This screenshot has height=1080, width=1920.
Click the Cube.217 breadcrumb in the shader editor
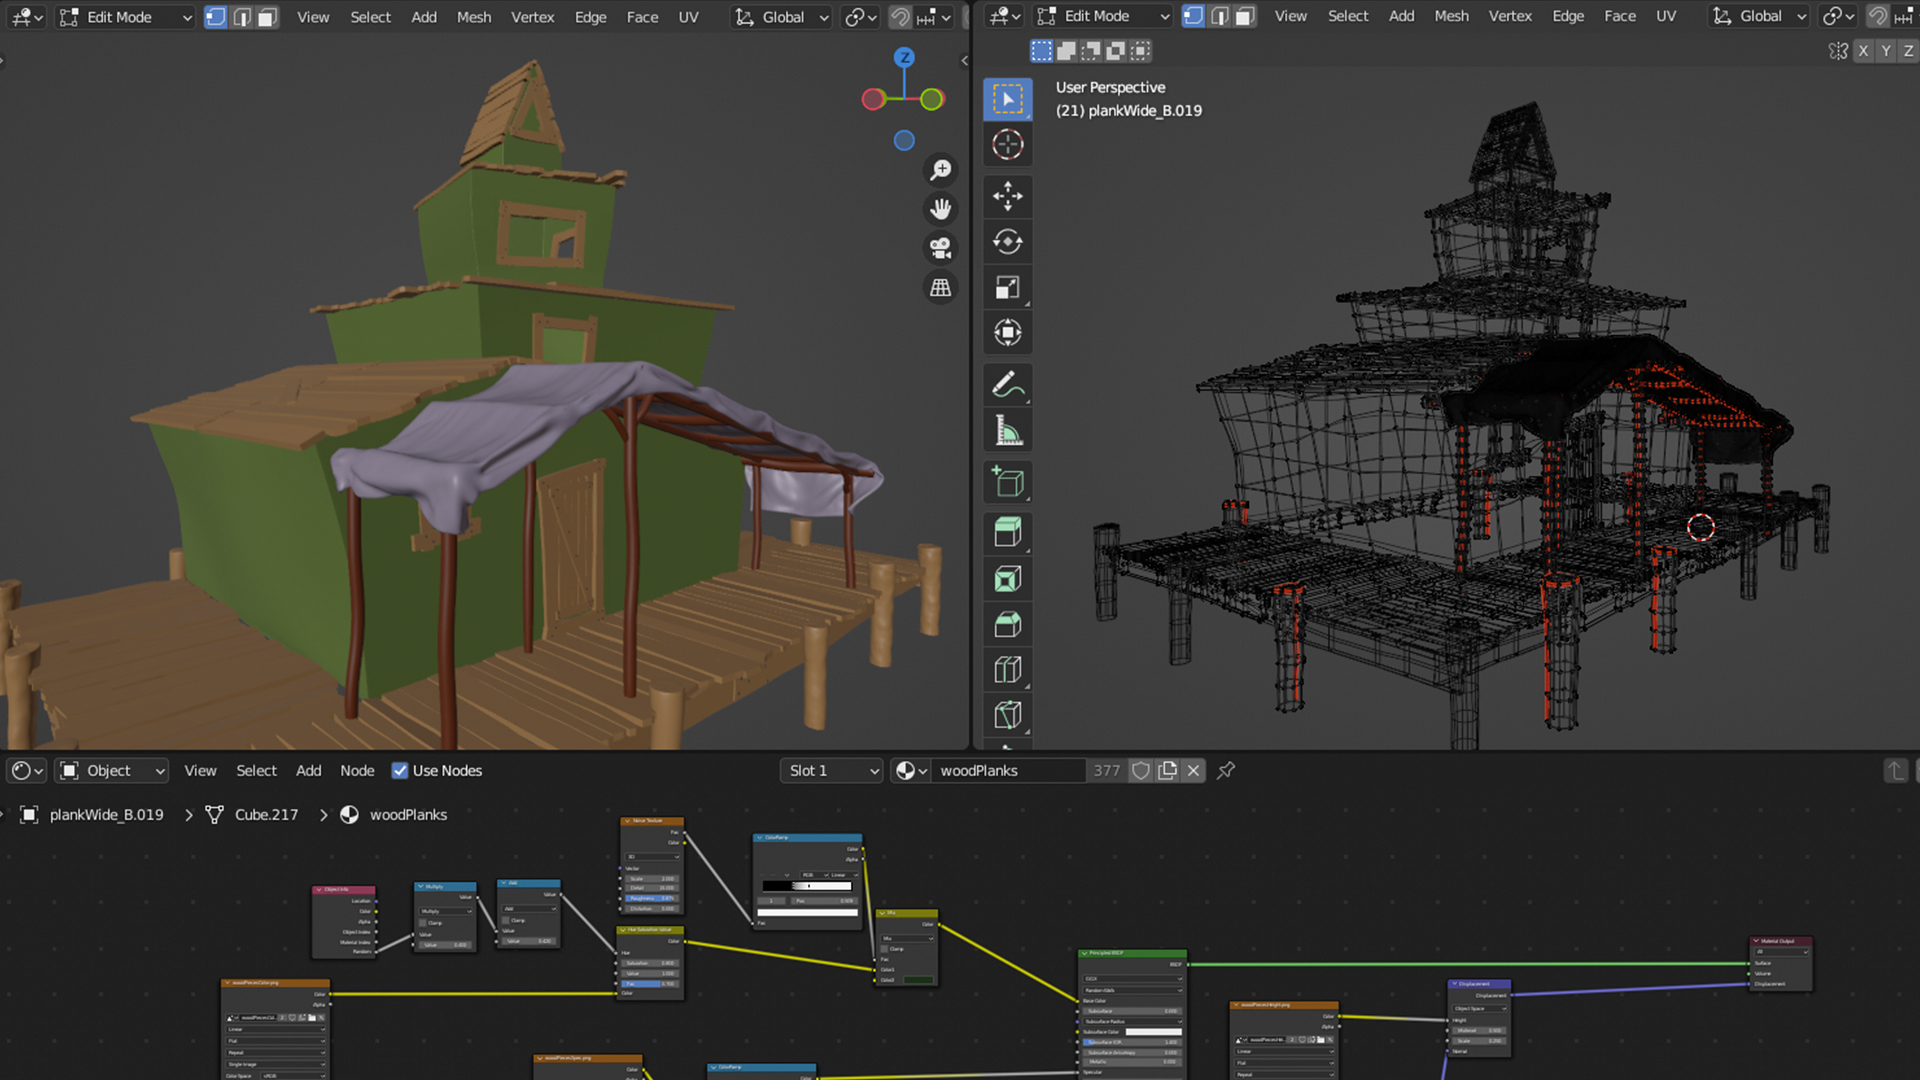pyautogui.click(x=266, y=814)
